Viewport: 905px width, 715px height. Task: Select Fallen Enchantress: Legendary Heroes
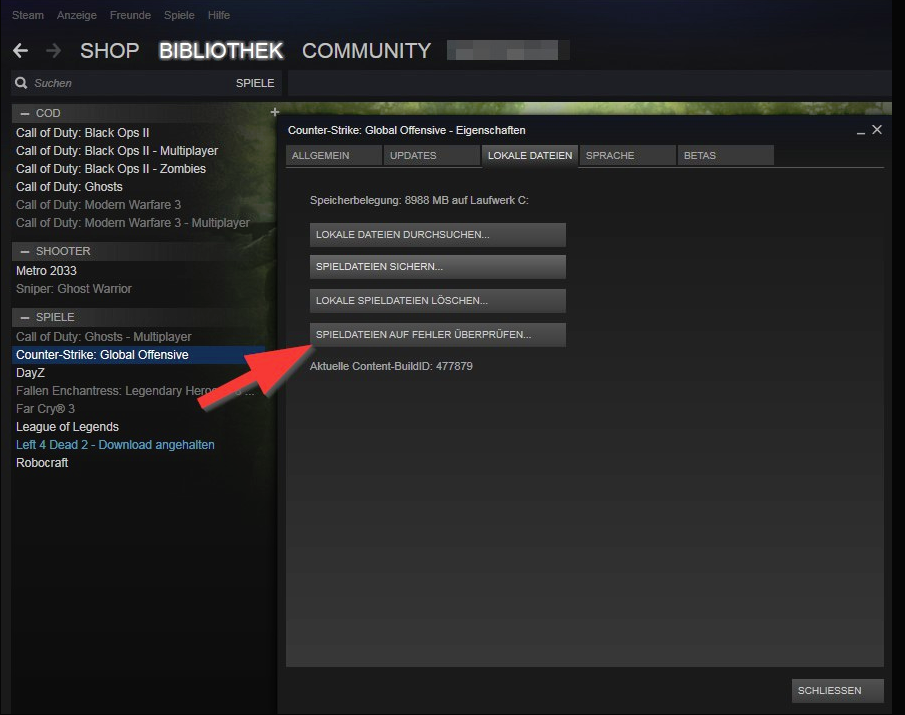tap(134, 391)
